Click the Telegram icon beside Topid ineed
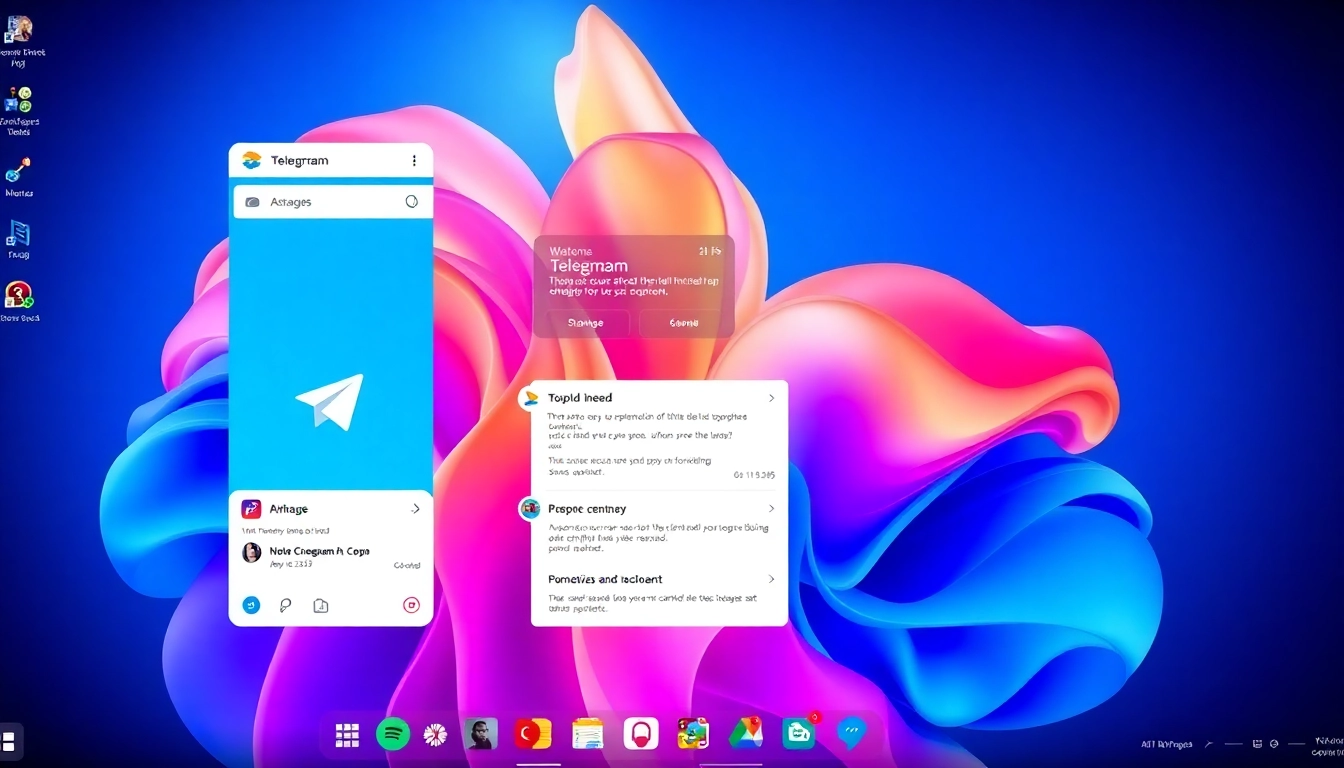The width and height of the screenshot is (1344, 768). click(530, 399)
